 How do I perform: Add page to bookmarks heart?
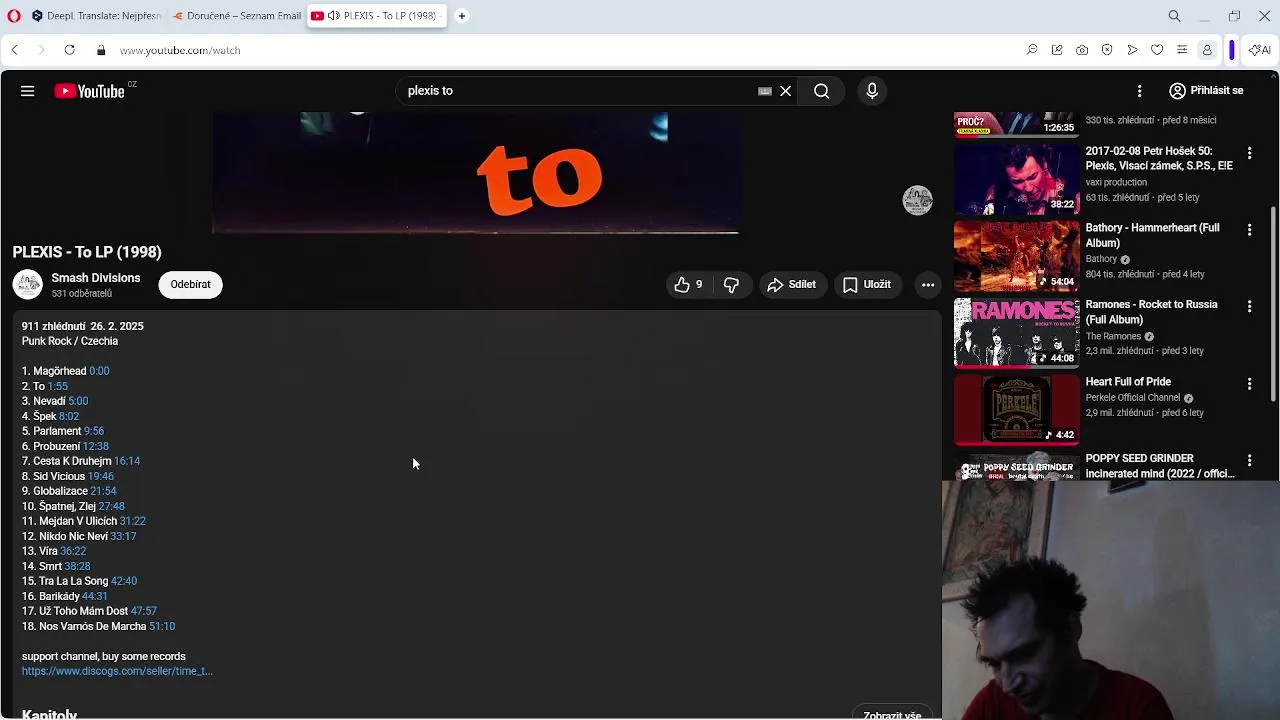pyautogui.click(x=1157, y=50)
